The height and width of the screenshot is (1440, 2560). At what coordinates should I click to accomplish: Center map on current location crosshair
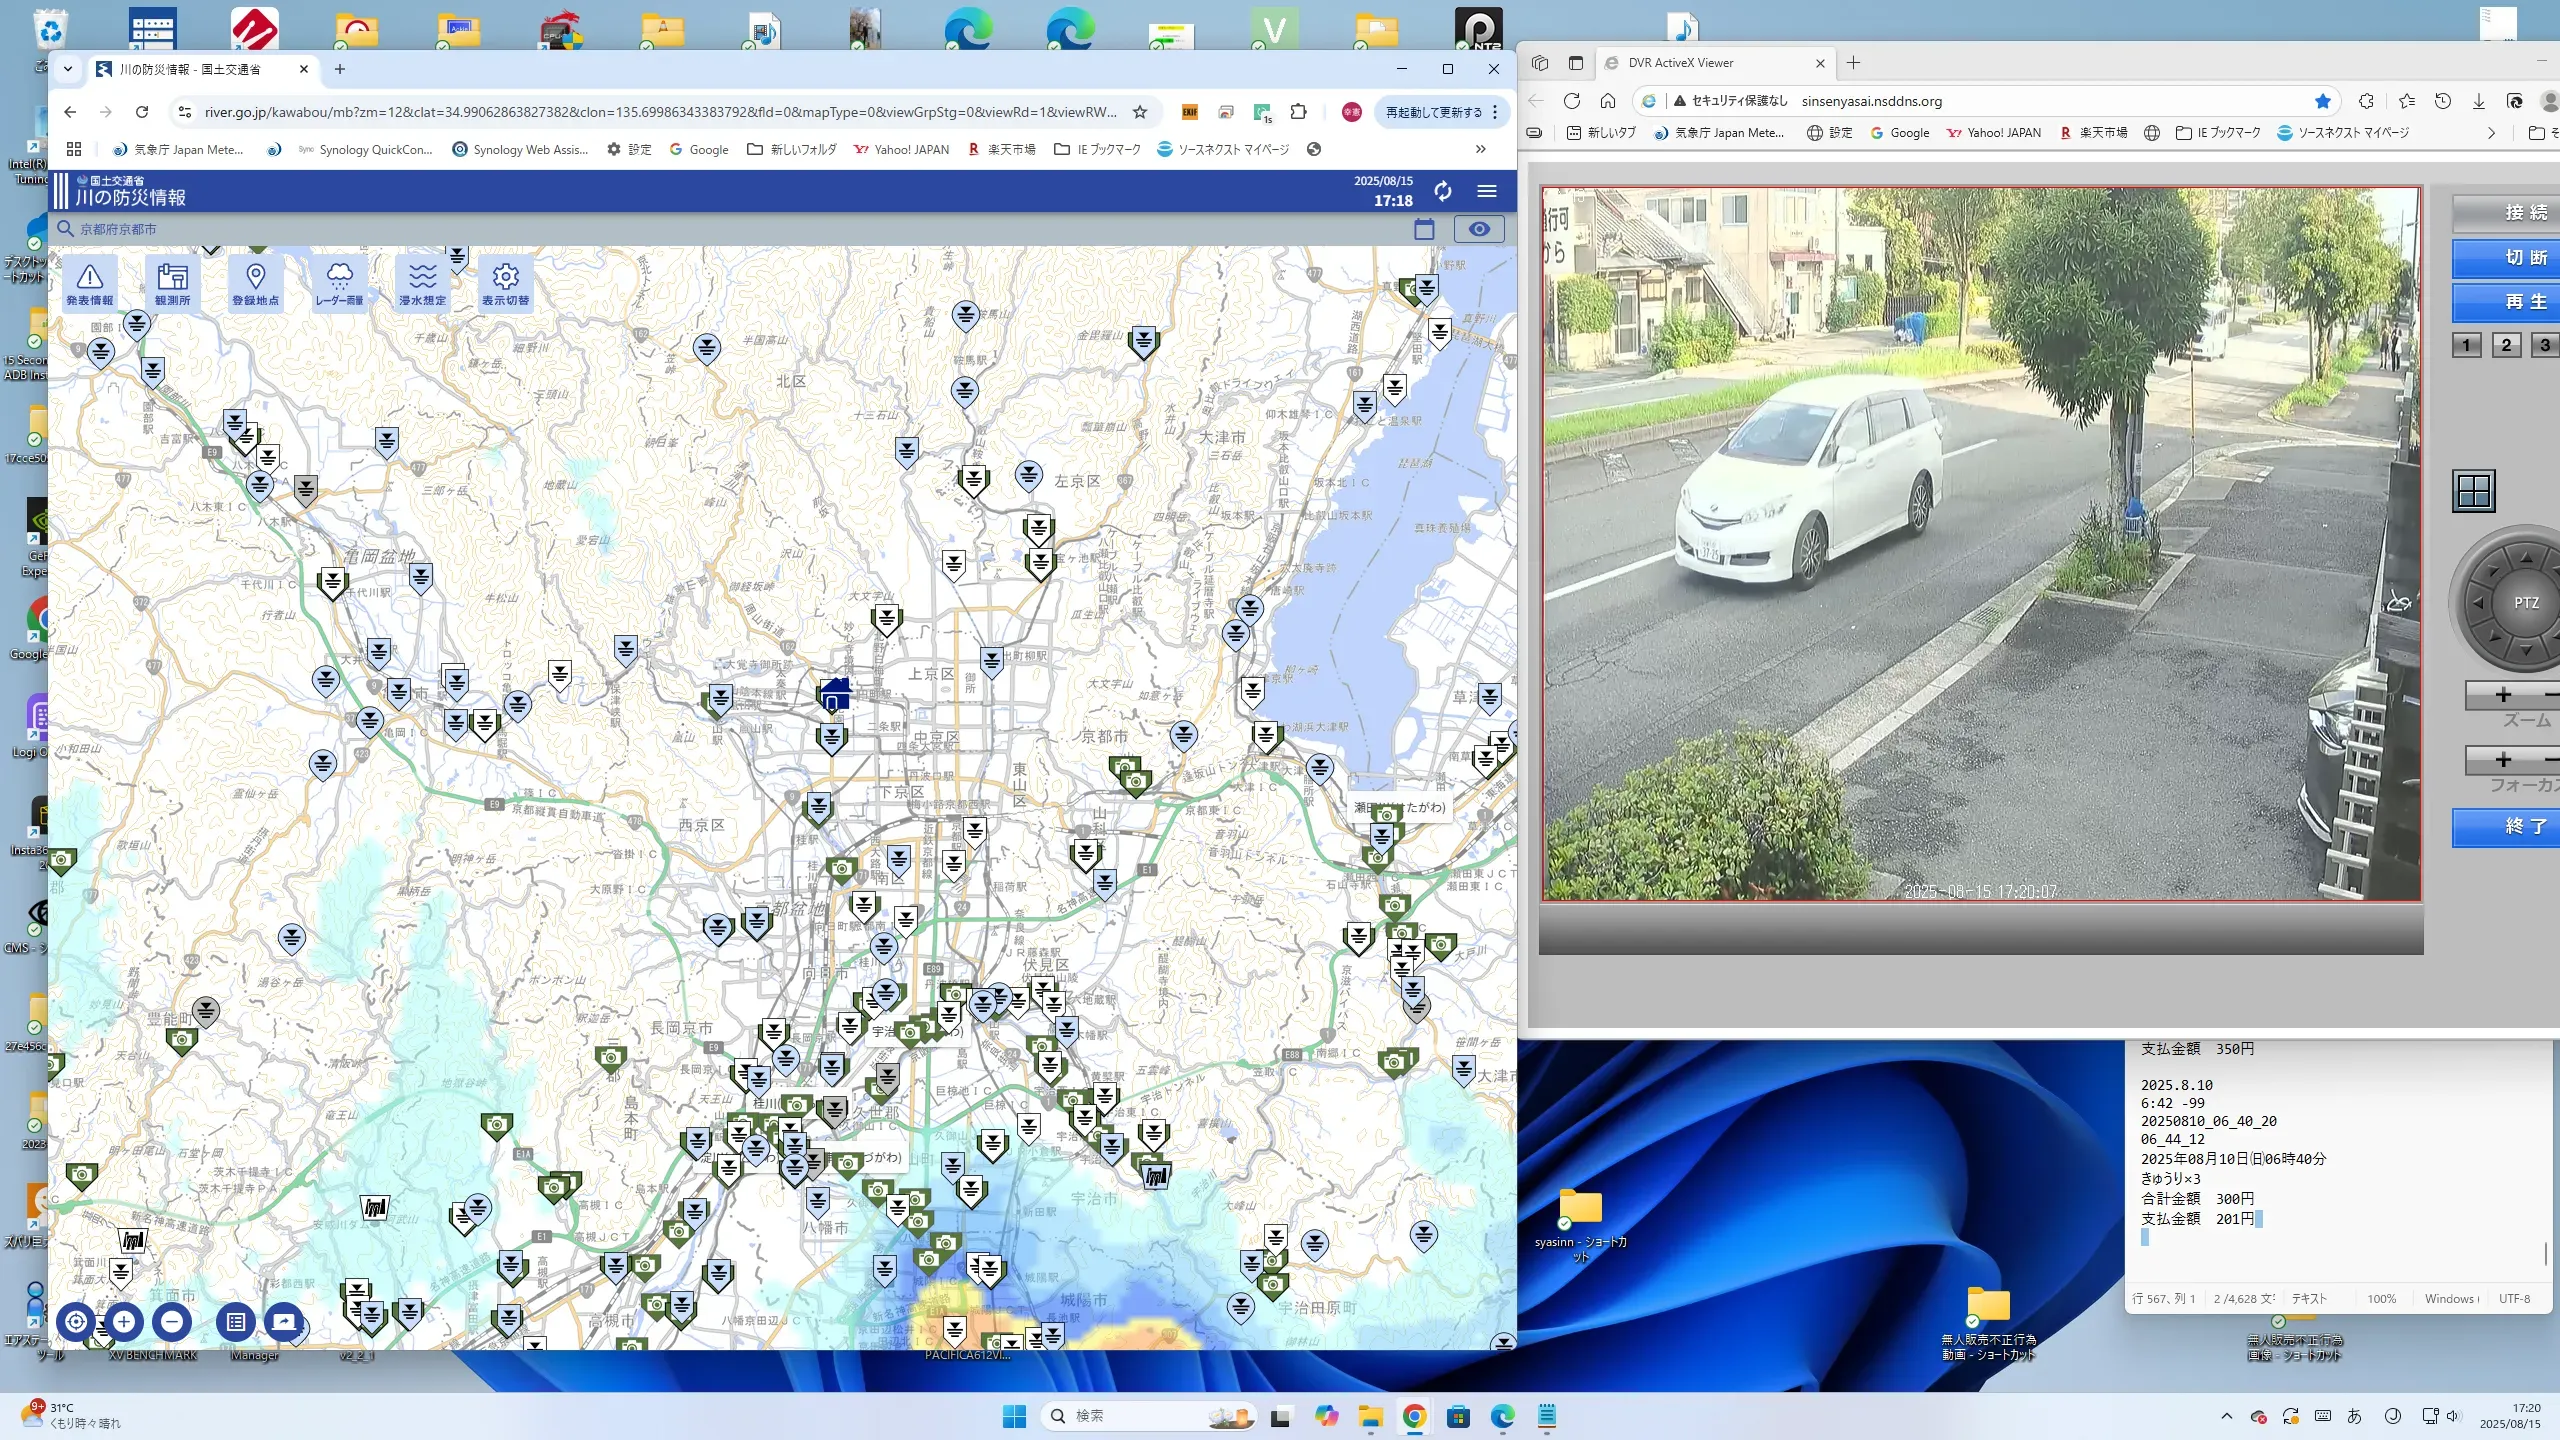(76, 1321)
